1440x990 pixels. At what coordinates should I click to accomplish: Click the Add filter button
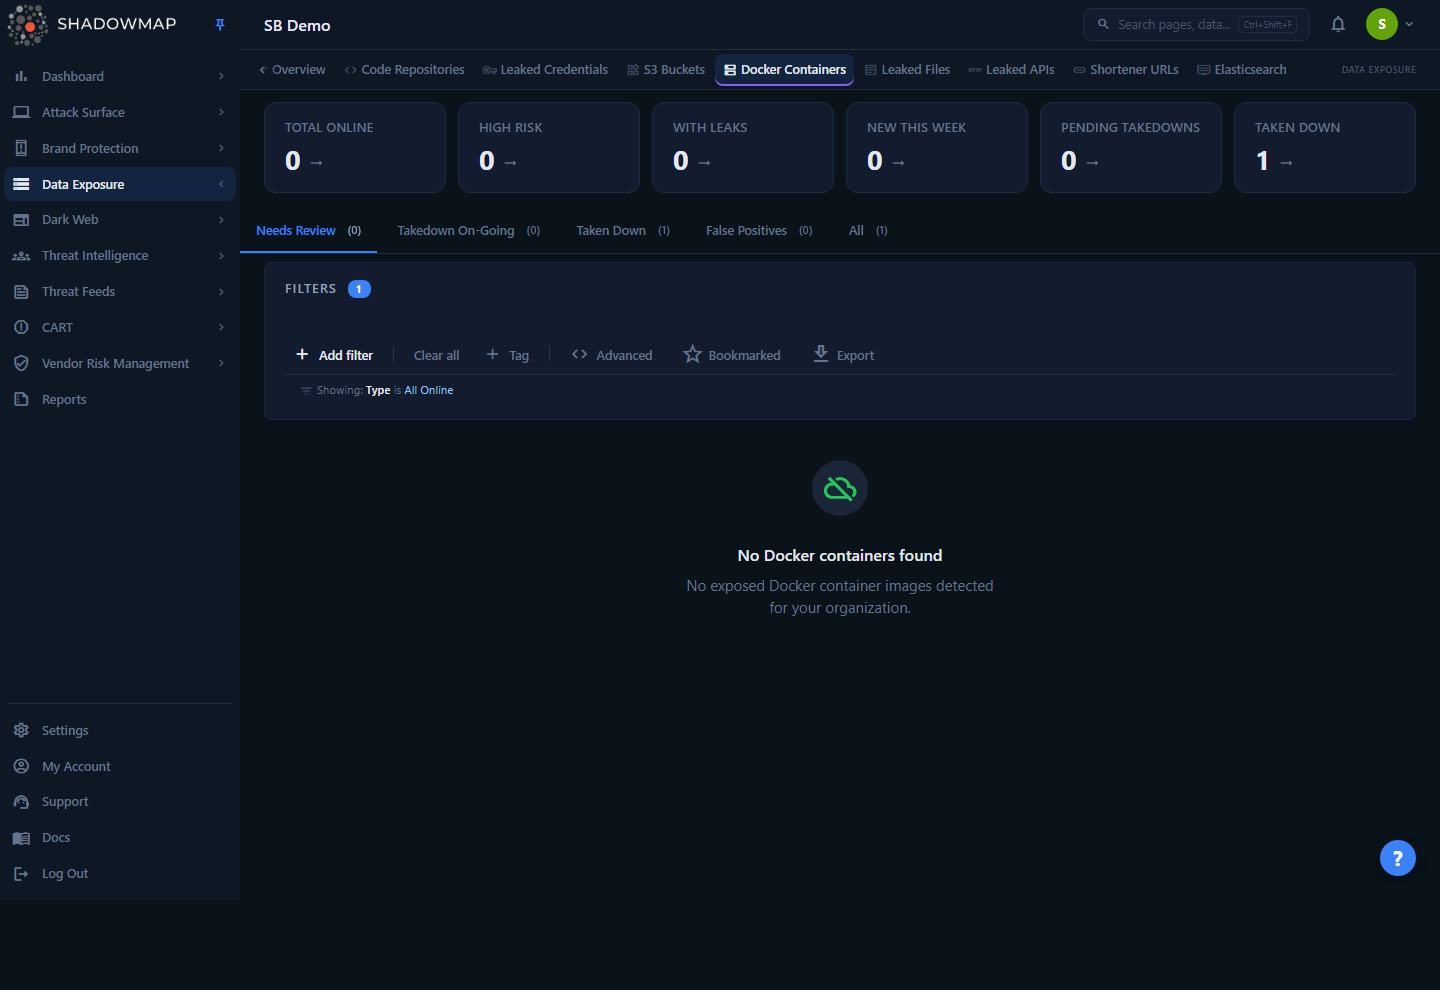click(x=334, y=355)
